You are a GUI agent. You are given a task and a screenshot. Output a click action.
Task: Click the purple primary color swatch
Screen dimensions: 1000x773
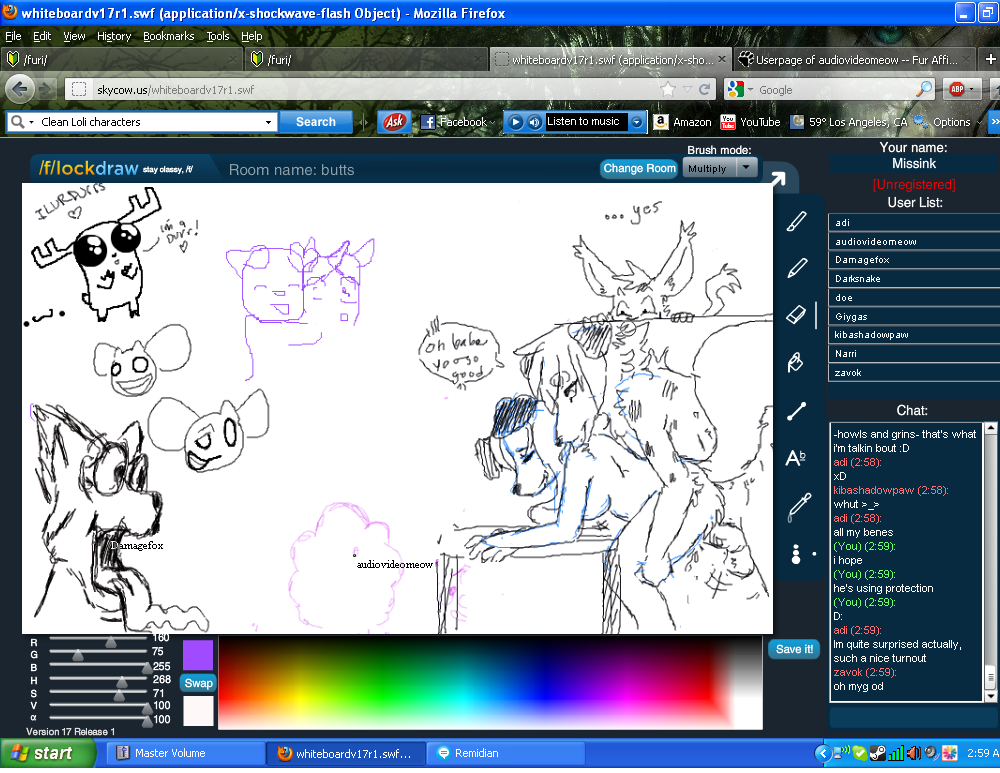click(x=198, y=654)
